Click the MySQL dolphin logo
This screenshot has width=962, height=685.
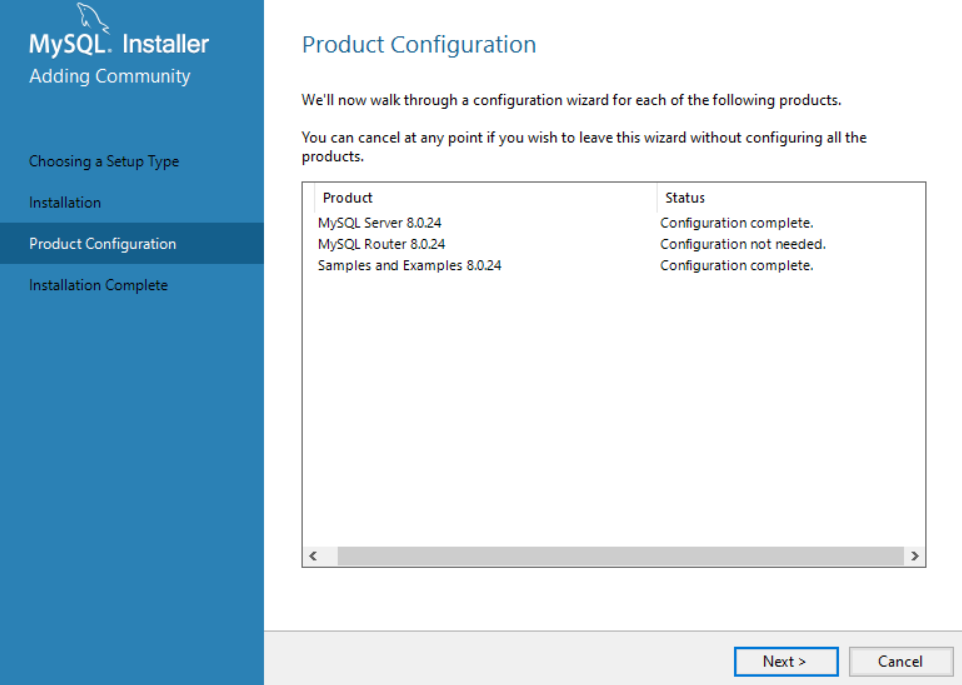(x=92, y=17)
